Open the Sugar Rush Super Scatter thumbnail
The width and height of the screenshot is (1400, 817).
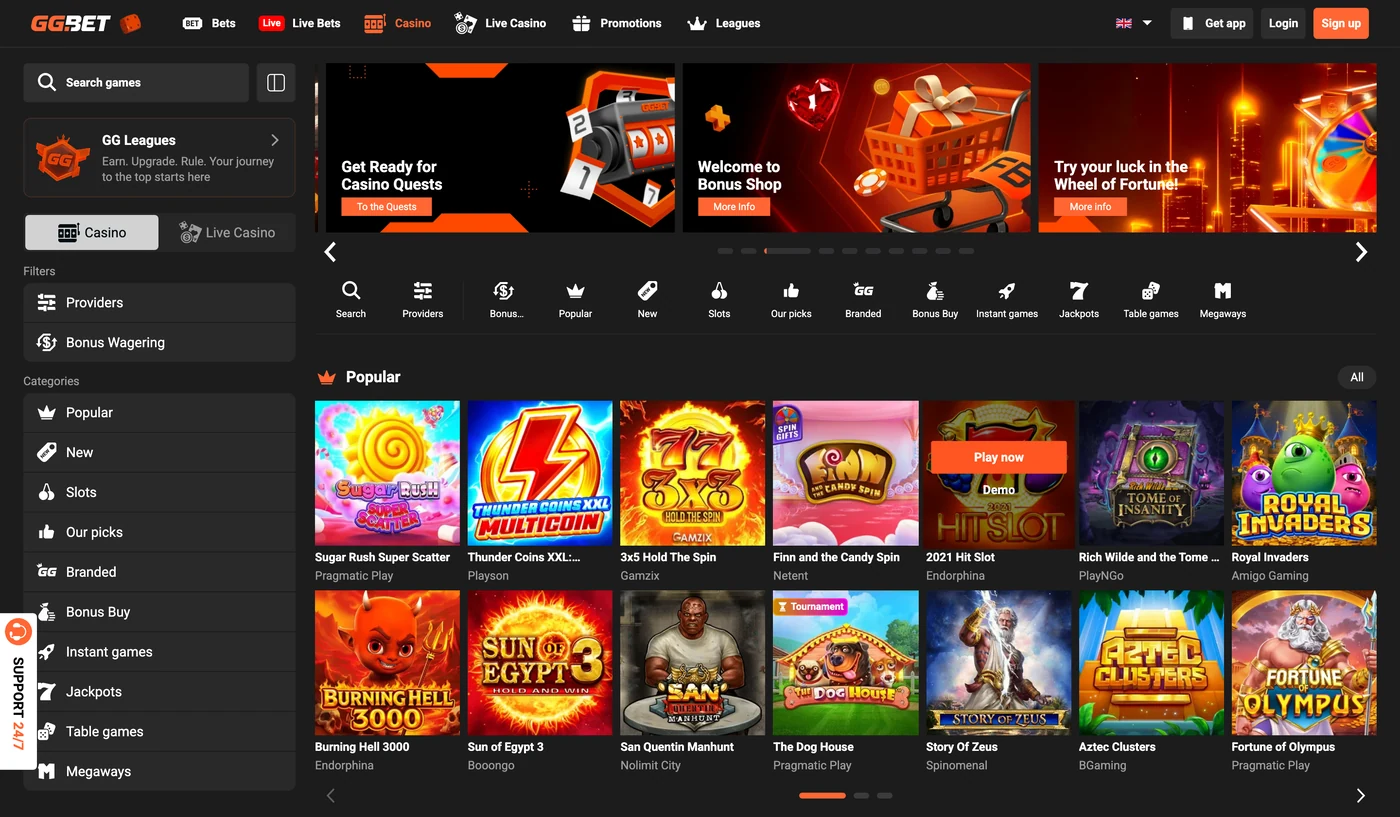(x=387, y=473)
